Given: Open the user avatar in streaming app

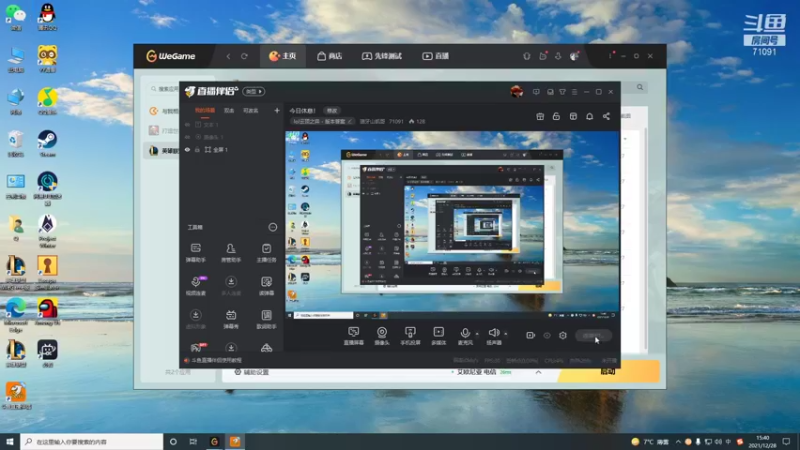Looking at the screenshot, I should point(517,92).
